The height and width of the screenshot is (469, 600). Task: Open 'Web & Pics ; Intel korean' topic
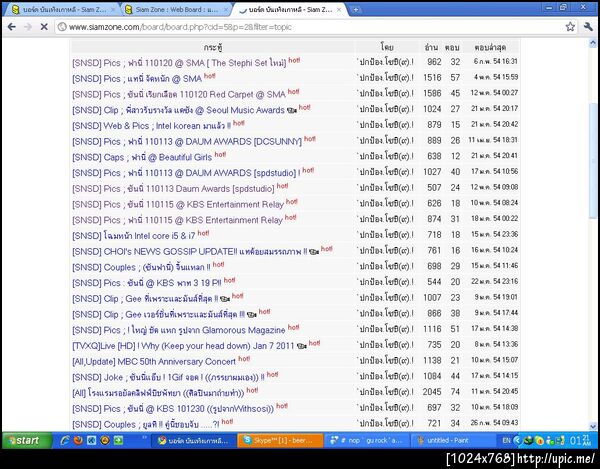point(152,126)
